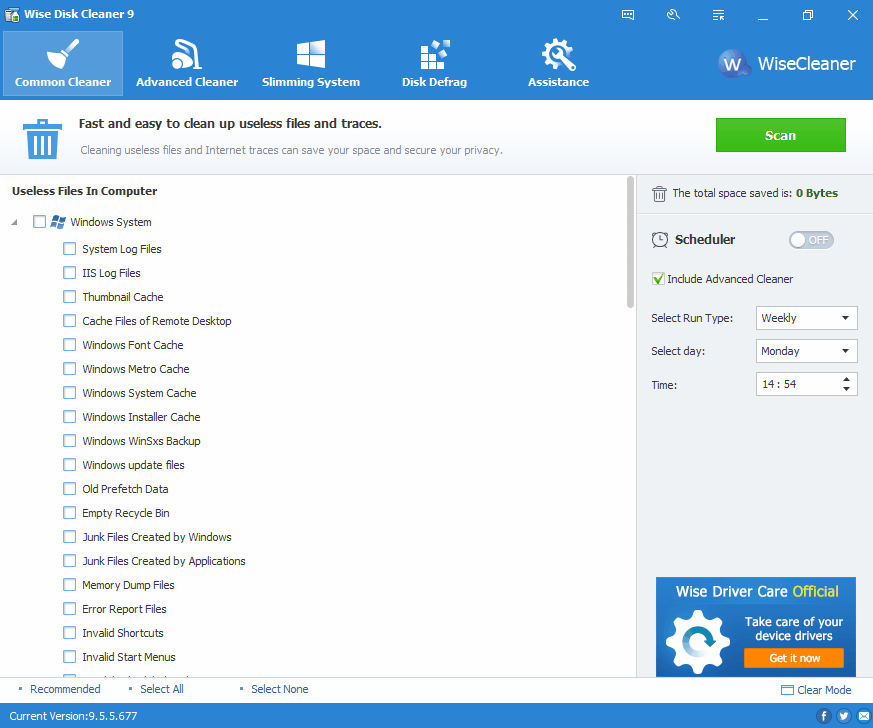The image size is (873, 728).
Task: Click Wise Driver Care Official banner title
Action: (x=757, y=591)
